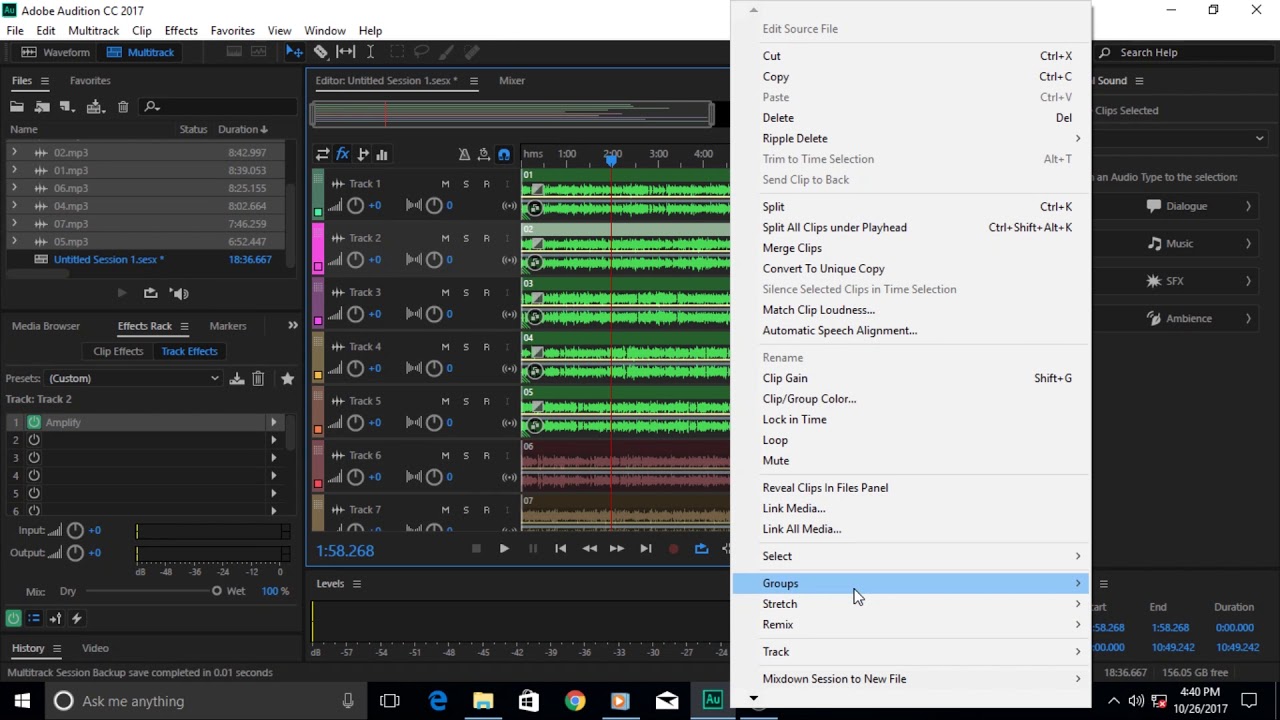Mute Track 4 with its M button
Image resolution: width=1280 pixels, height=720 pixels.
[x=445, y=346]
